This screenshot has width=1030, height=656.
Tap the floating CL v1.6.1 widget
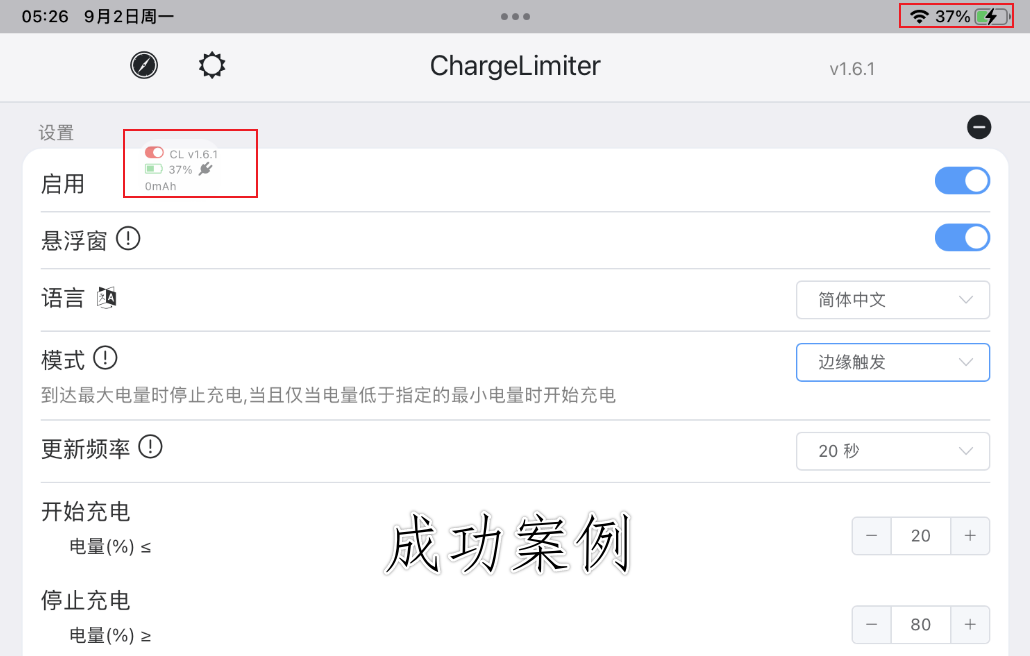(x=182, y=167)
